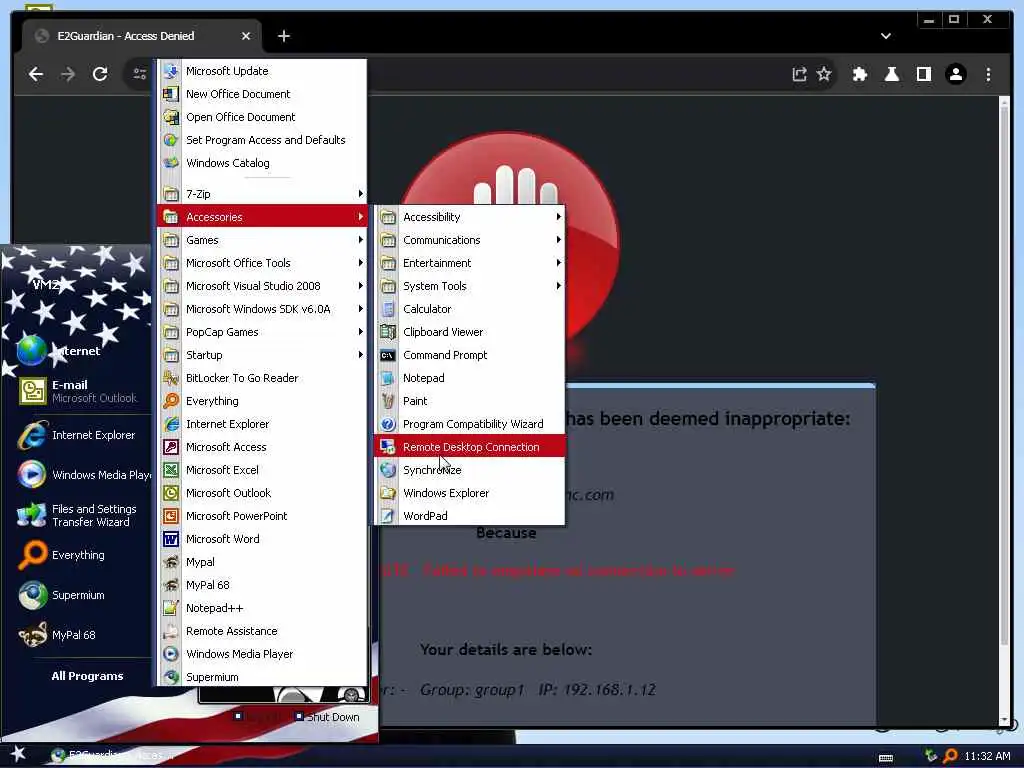Click the Shut Down button
Screen dimensions: 1024x768
pos(327,716)
